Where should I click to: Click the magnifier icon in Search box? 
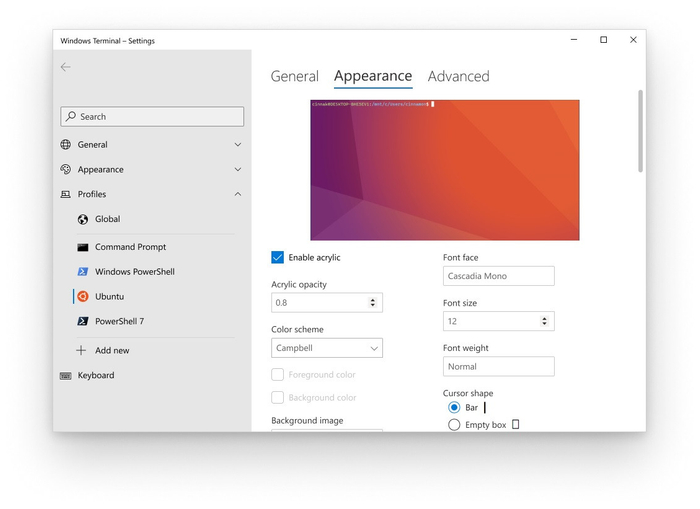point(71,116)
